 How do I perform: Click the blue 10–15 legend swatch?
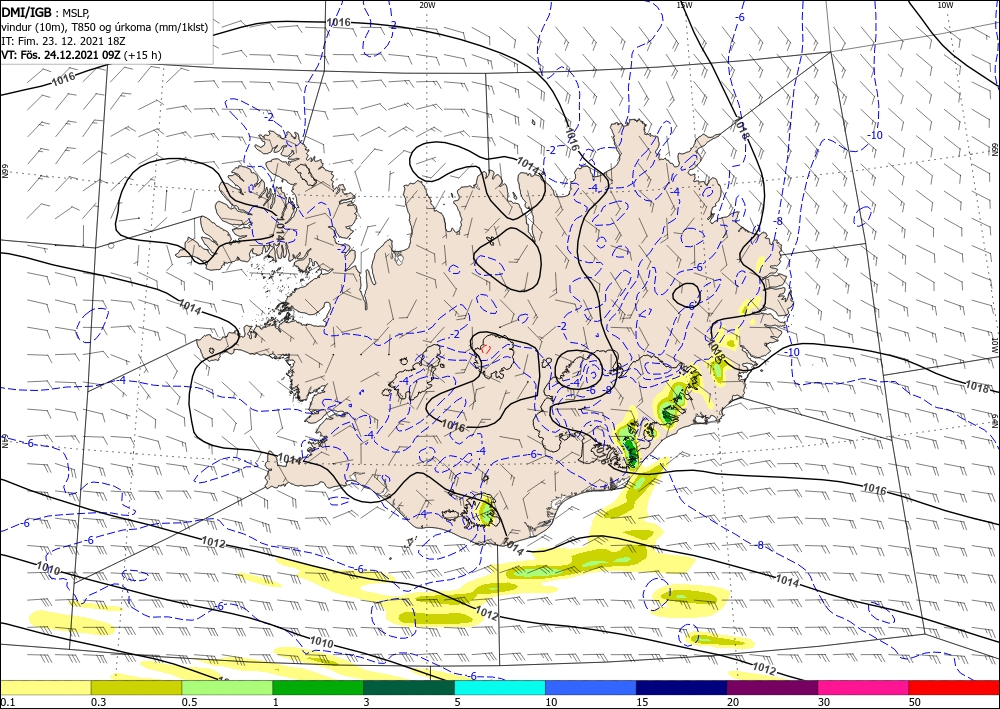pyautogui.click(x=591, y=687)
